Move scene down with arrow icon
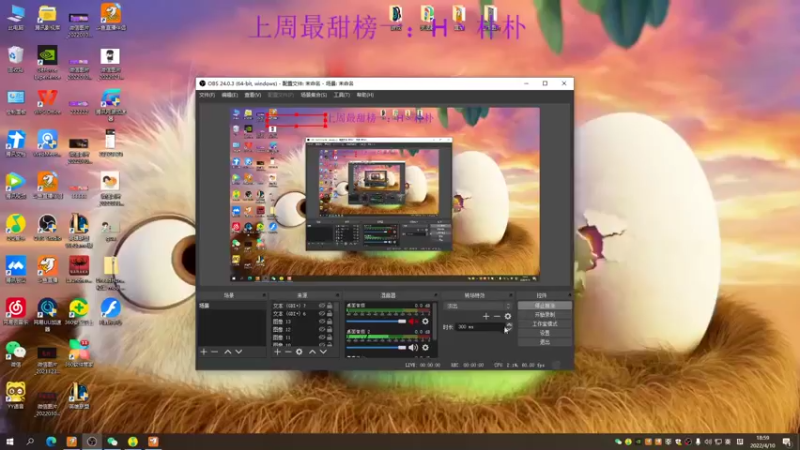 [x=239, y=352]
